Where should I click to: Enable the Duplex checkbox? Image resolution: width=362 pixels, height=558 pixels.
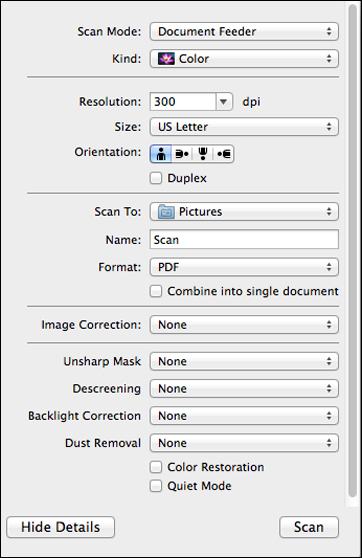(156, 178)
